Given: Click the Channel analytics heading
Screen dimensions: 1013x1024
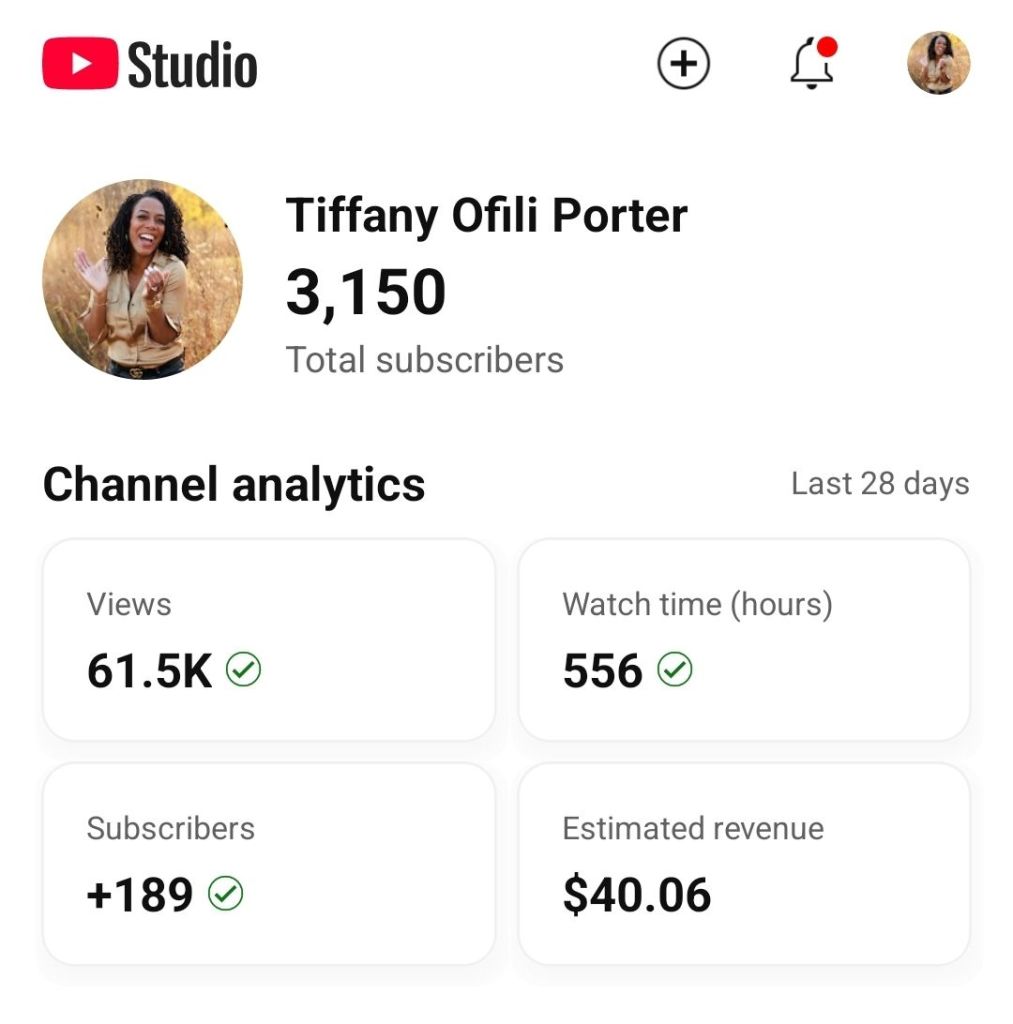Looking at the screenshot, I should tap(234, 484).
